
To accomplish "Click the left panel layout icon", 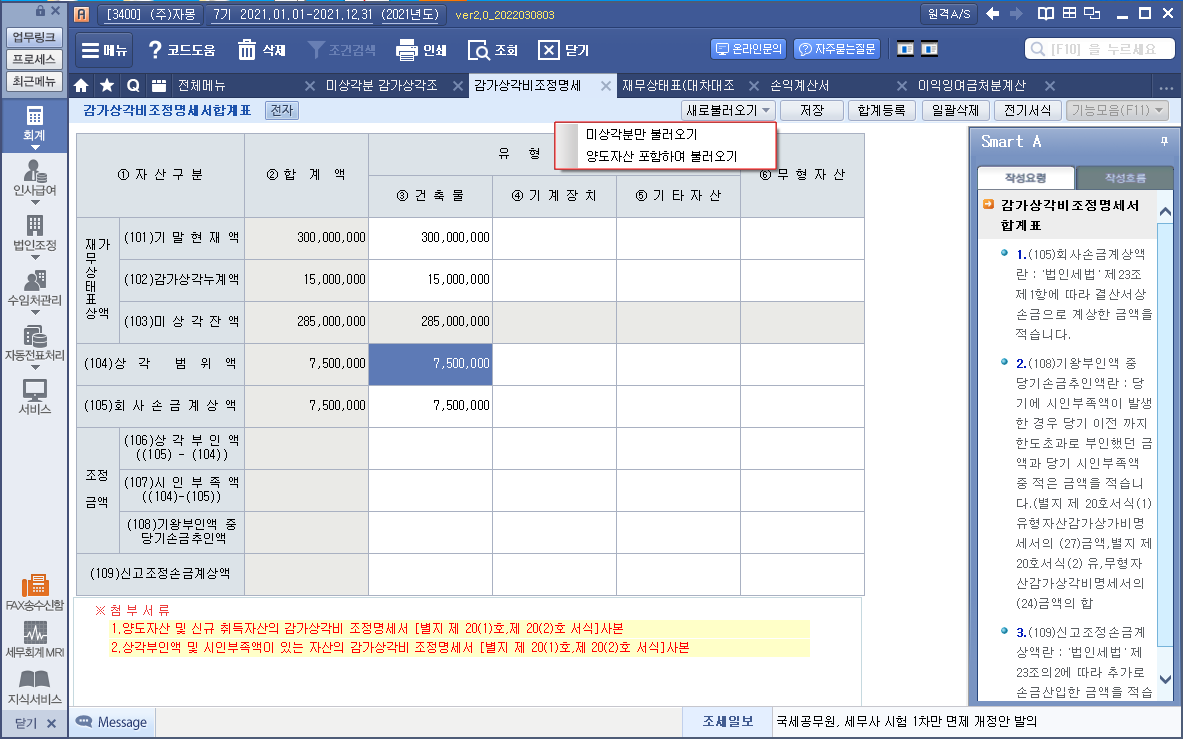I will pos(905,49).
